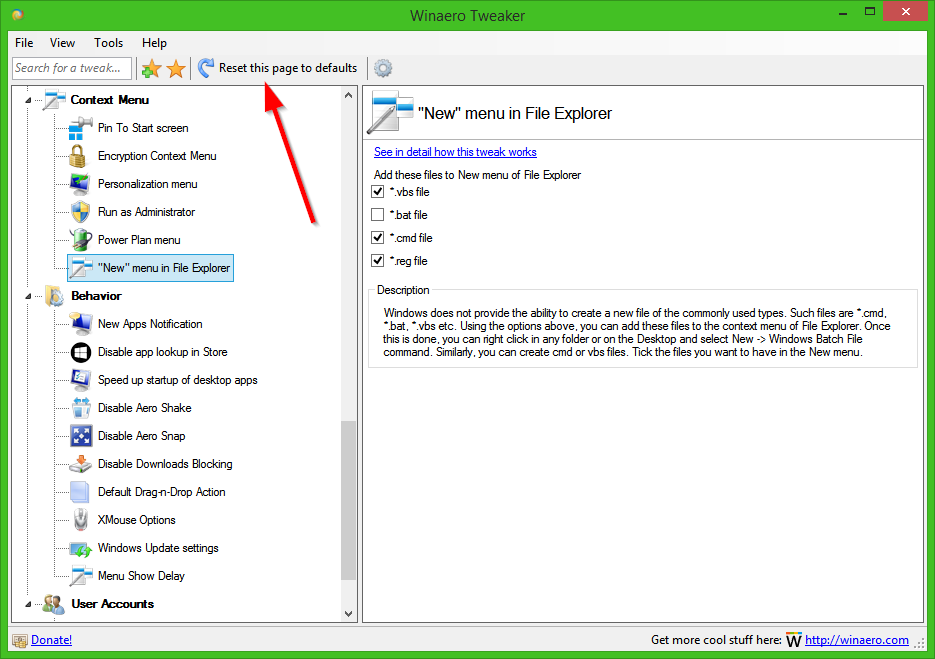The image size is (935, 659).
Task: Click the New Apps Notification icon
Action: tap(81, 324)
